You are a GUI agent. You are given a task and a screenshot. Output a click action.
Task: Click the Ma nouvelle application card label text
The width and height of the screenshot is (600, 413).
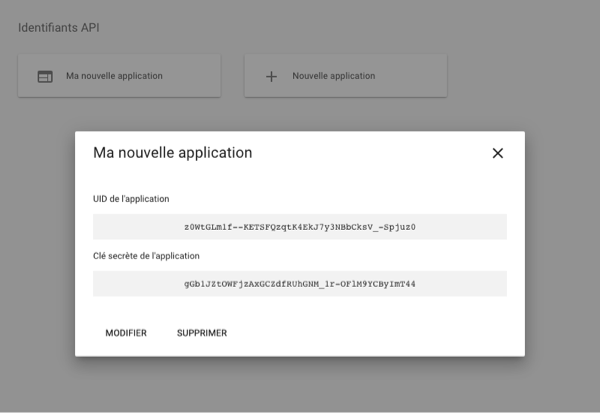114,76
